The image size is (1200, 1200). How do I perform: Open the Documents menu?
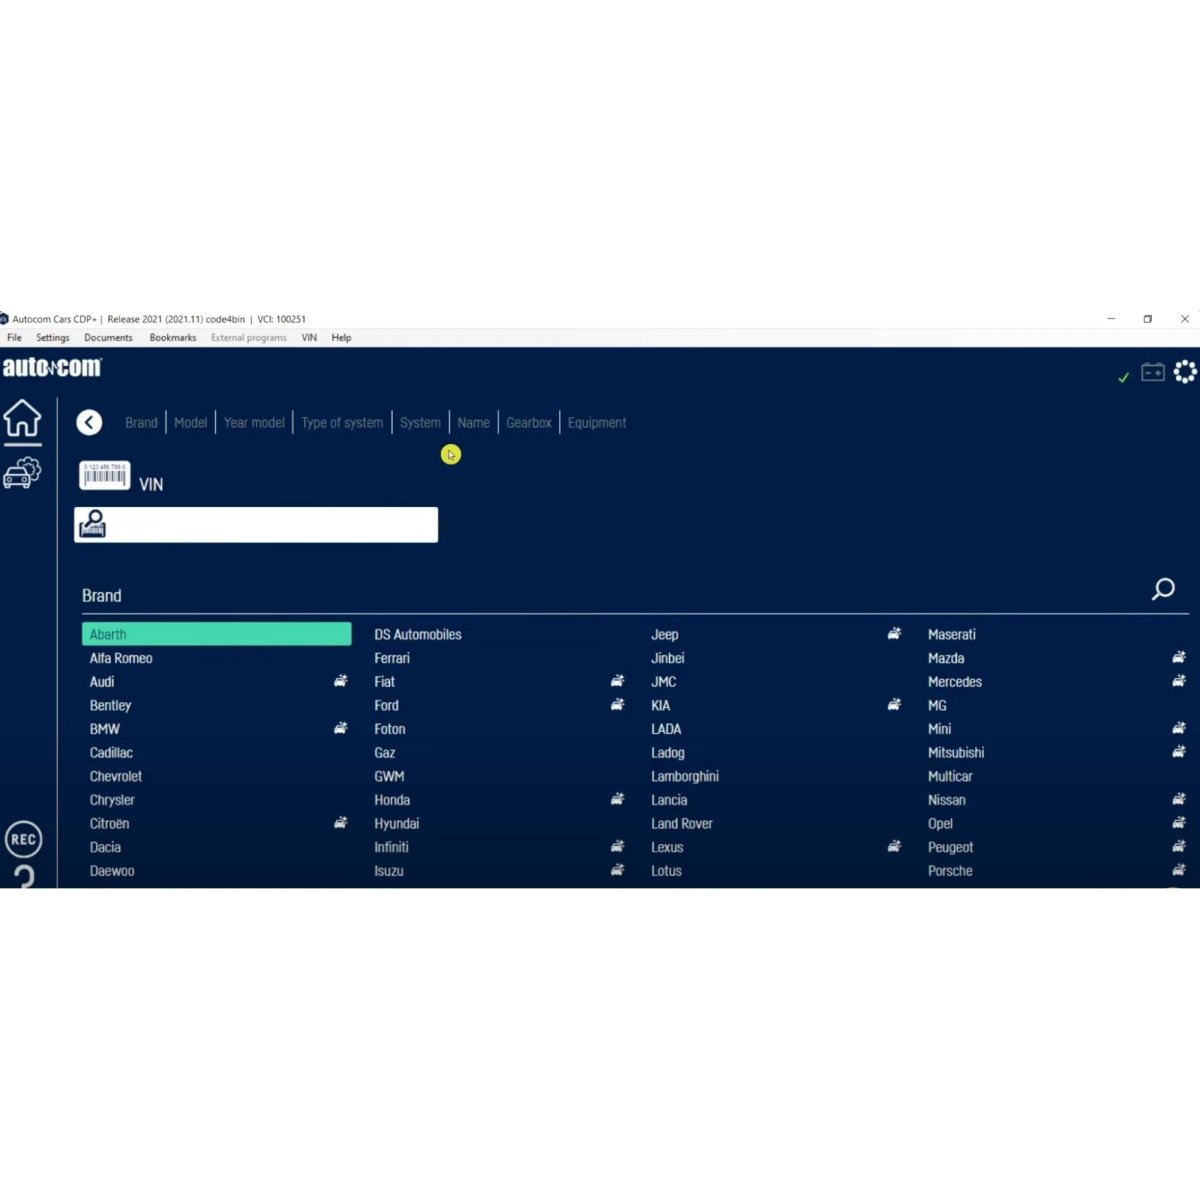pos(108,338)
